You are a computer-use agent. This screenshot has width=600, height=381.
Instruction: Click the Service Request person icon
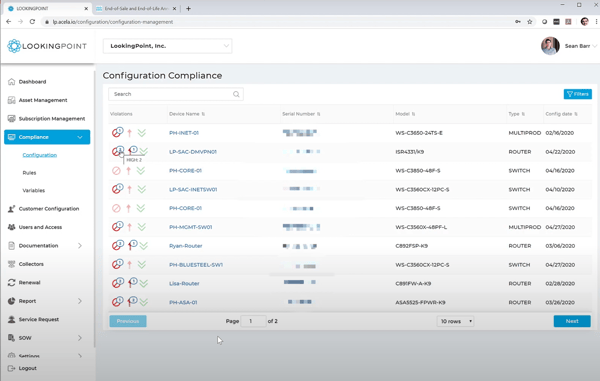pyautogui.click(x=11, y=319)
